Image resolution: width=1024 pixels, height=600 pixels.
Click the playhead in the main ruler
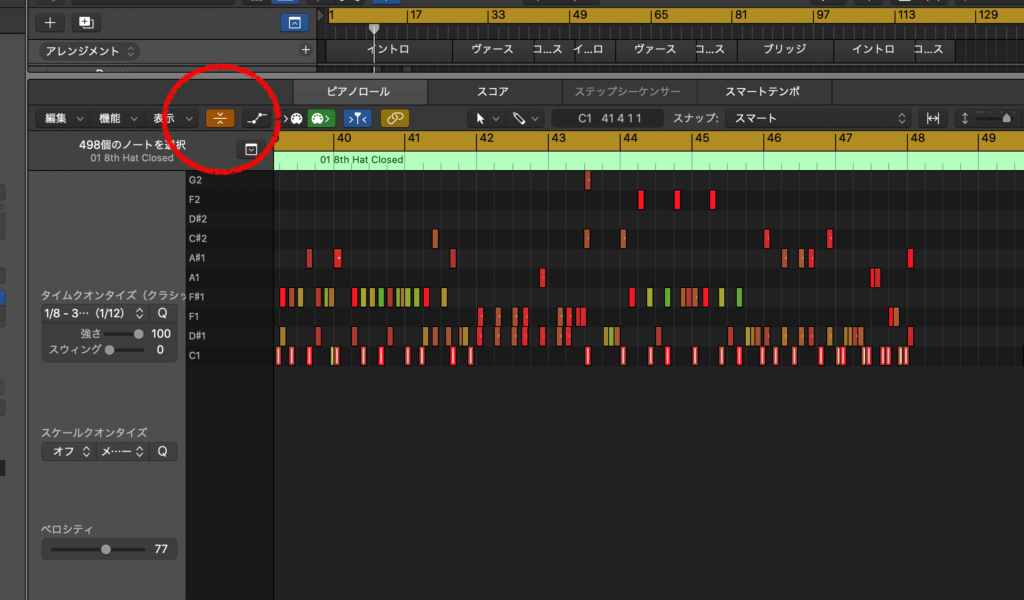(374, 29)
